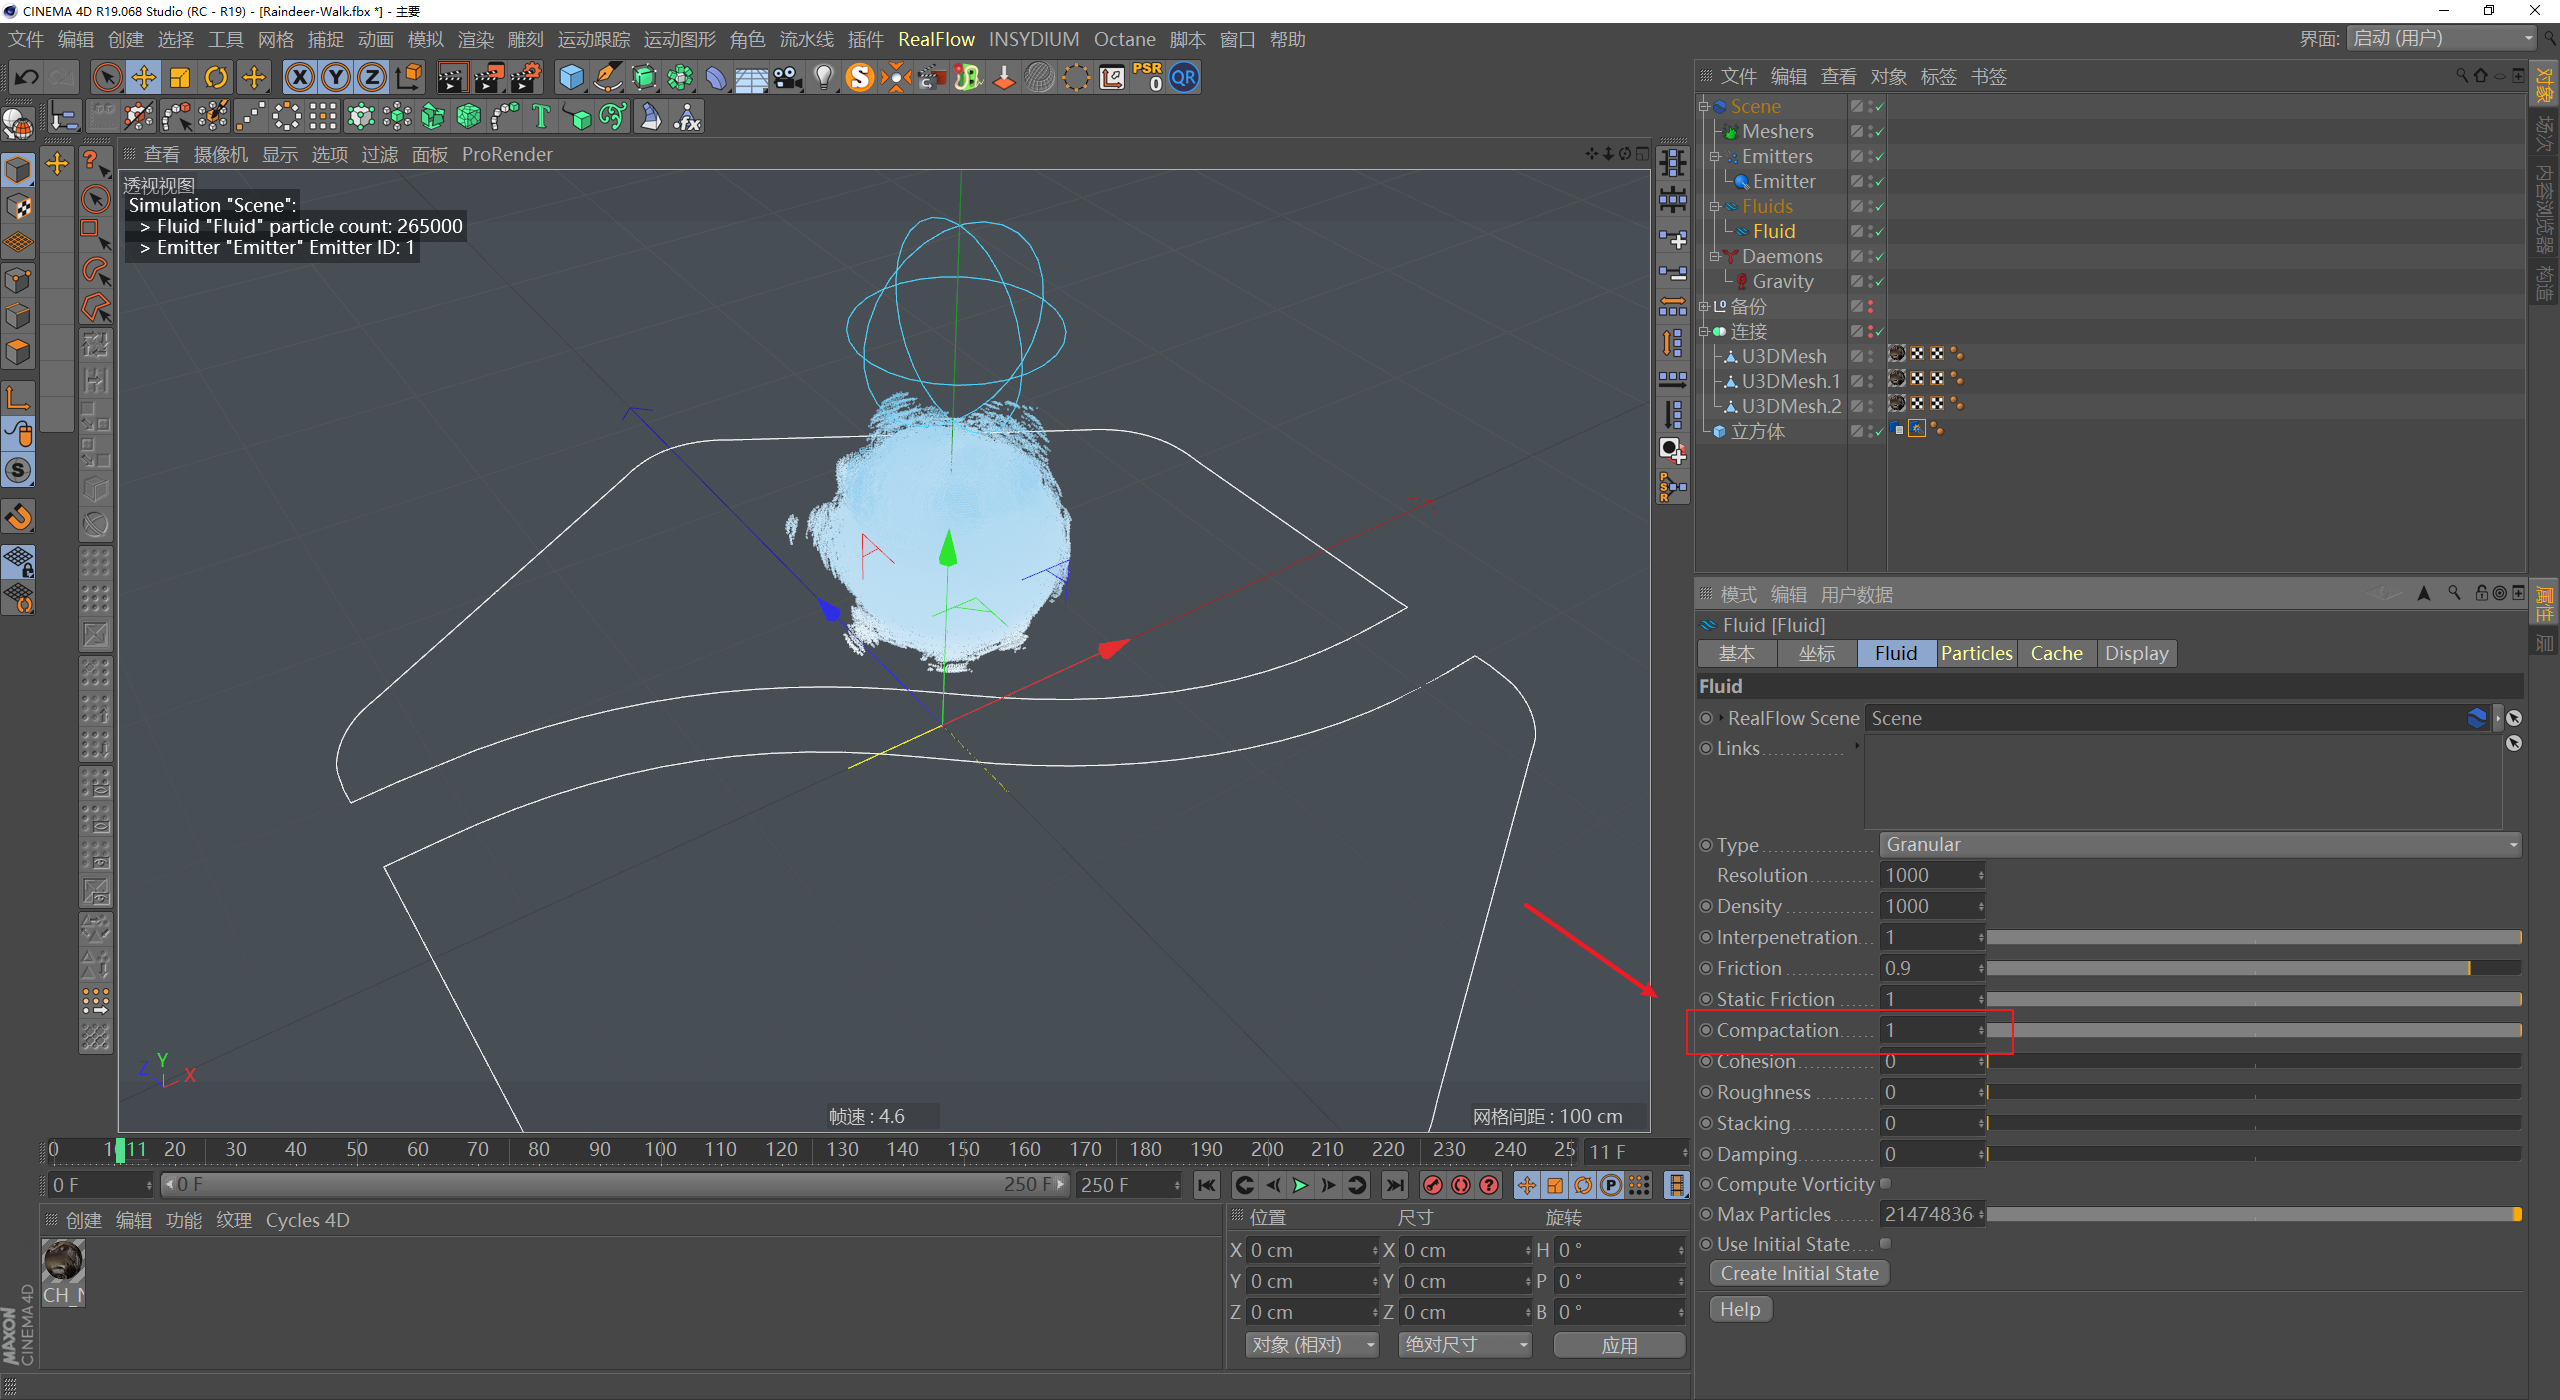
Task: Click the Create Initial State button
Action: (x=1799, y=1273)
